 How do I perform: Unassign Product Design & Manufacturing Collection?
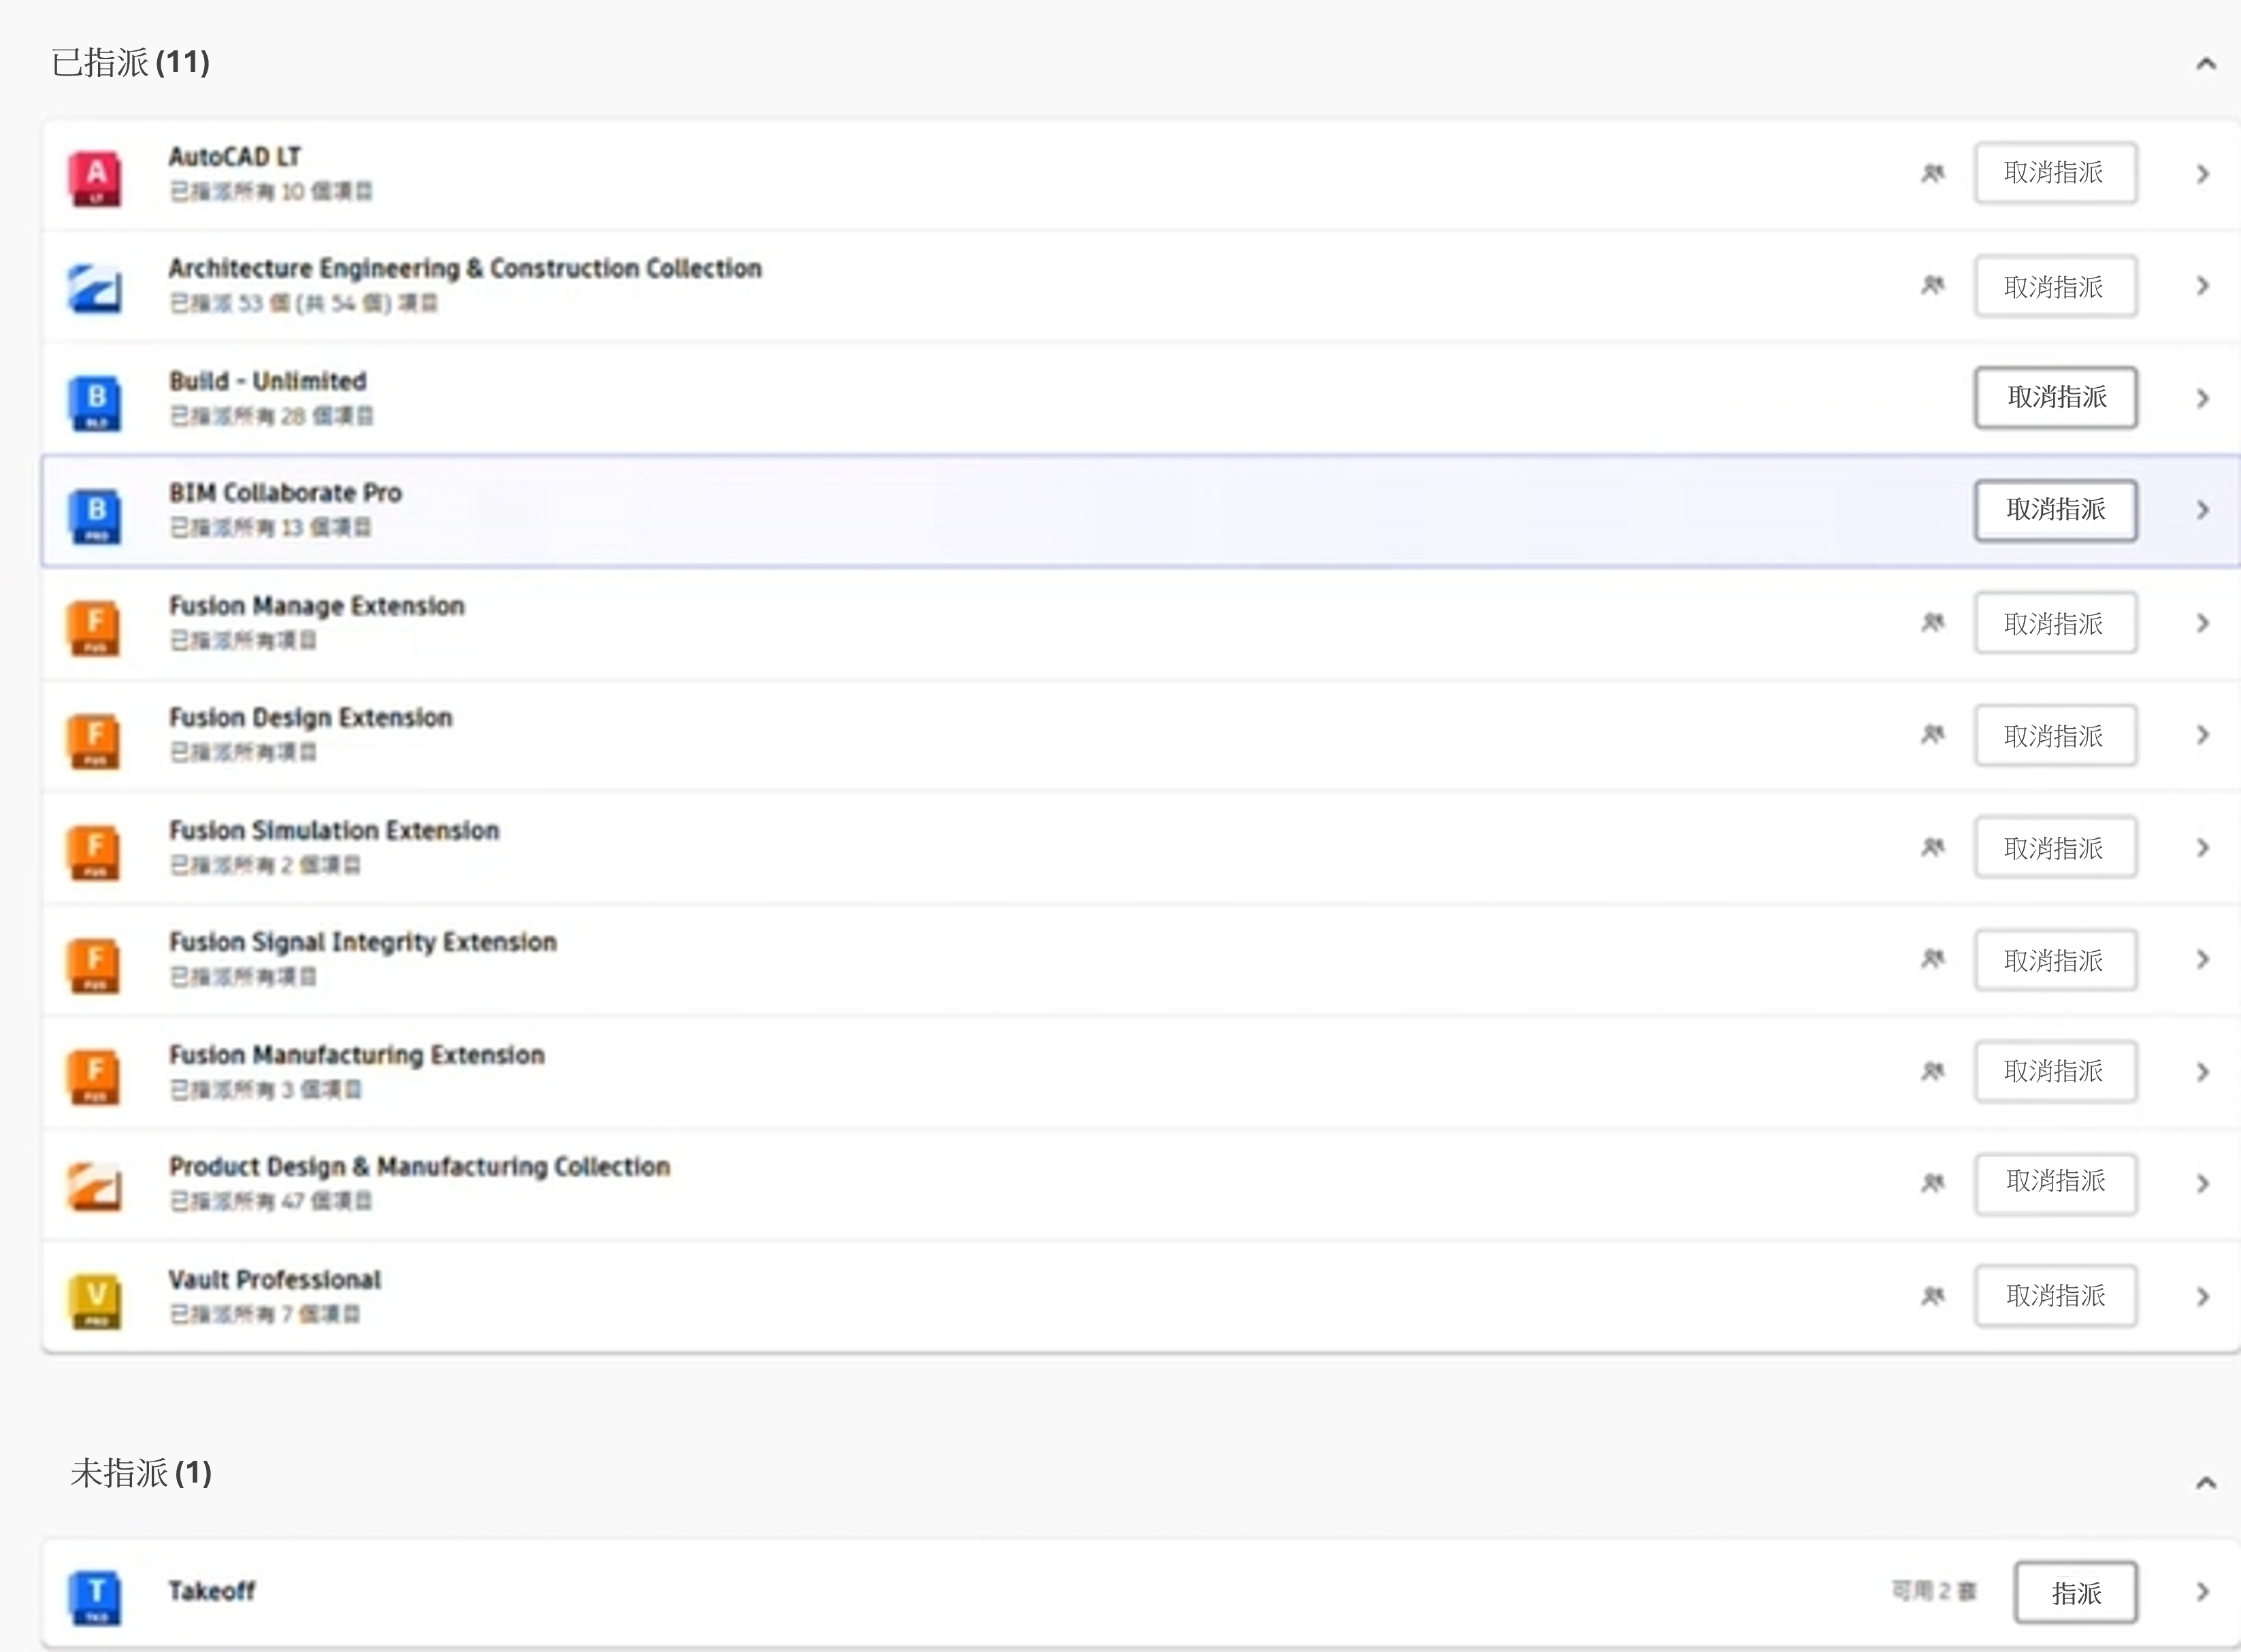pos(2055,1184)
